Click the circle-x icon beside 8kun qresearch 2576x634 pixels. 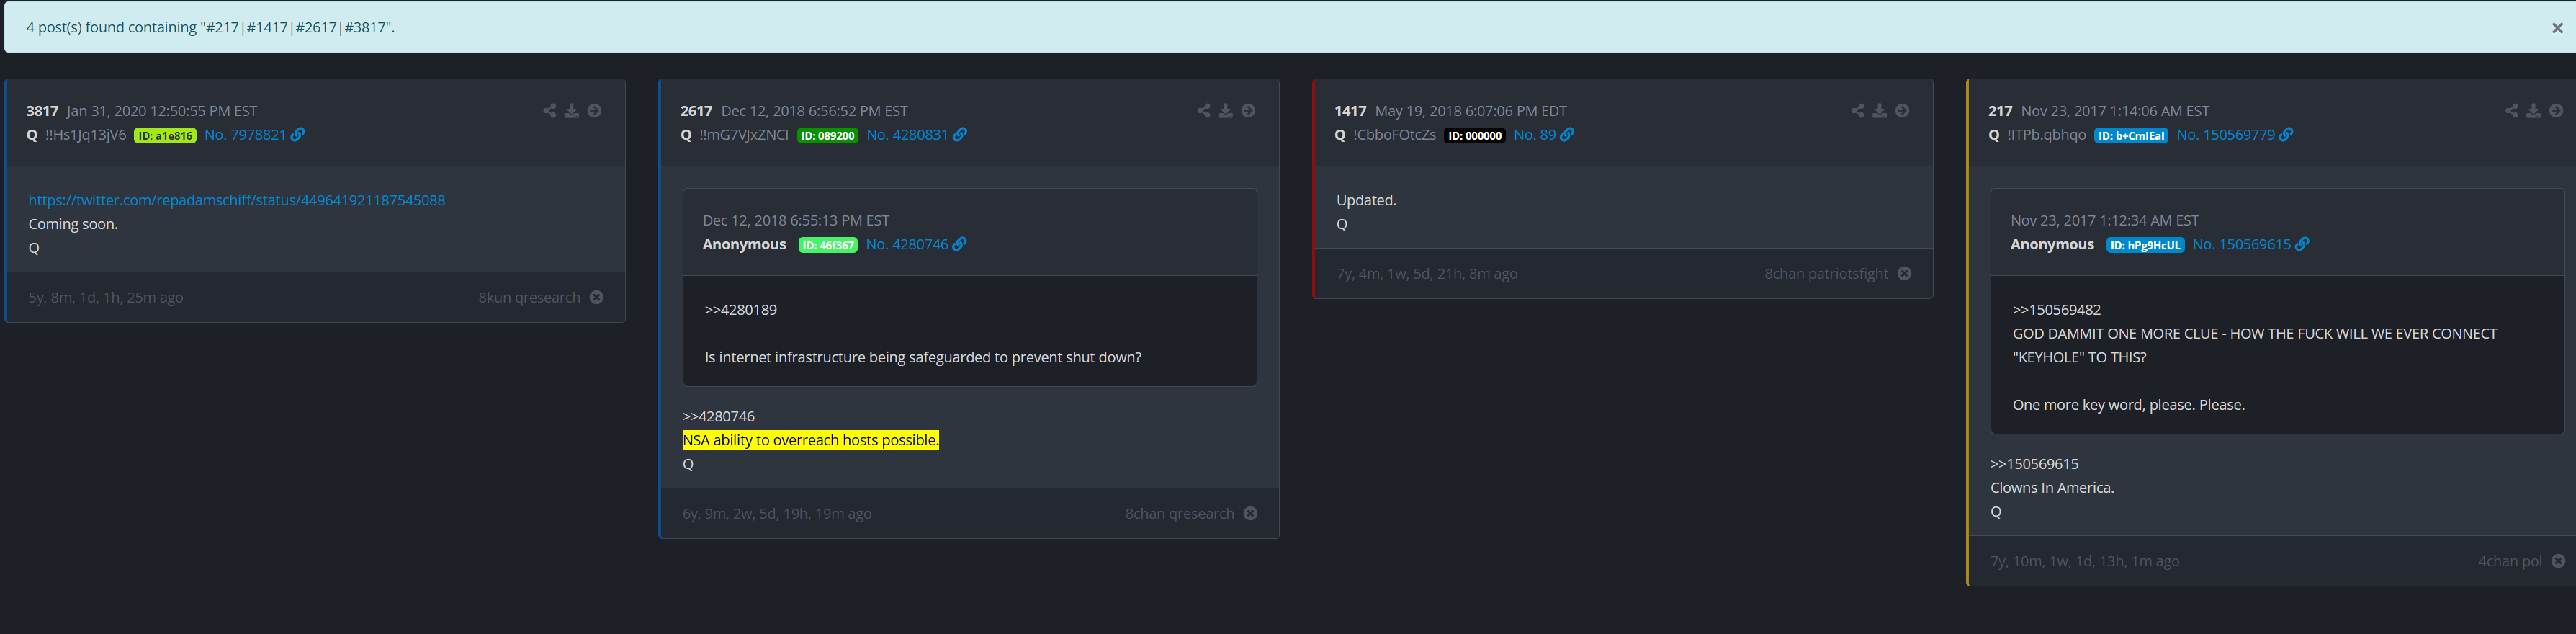coord(597,298)
